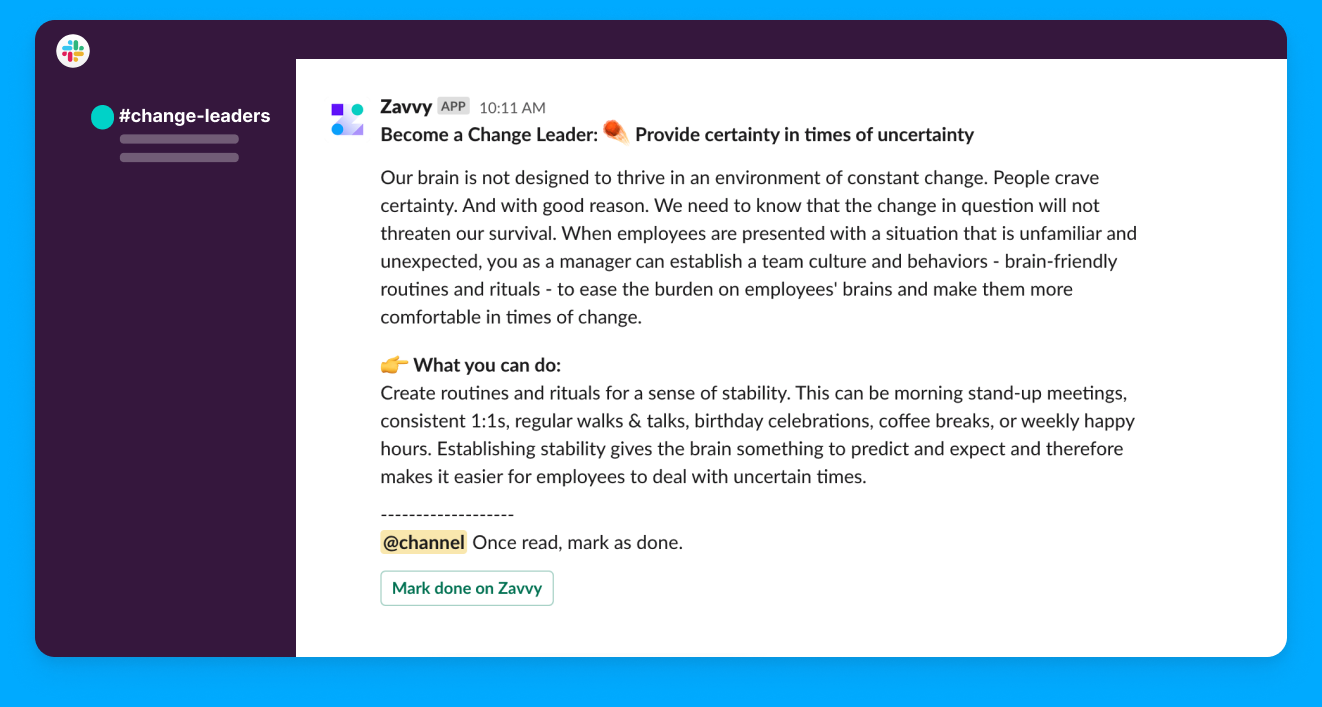Viewport: 1322px width, 707px height.
Task: Select the second placeholder bar in sidebar
Action: (179, 157)
